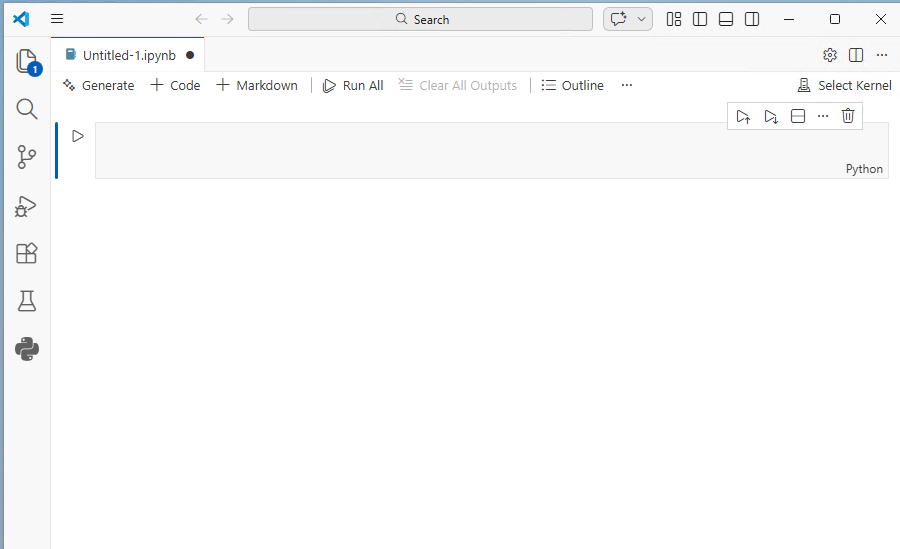Open the Python extension view
Image resolution: width=900 pixels, height=549 pixels.
click(27, 349)
